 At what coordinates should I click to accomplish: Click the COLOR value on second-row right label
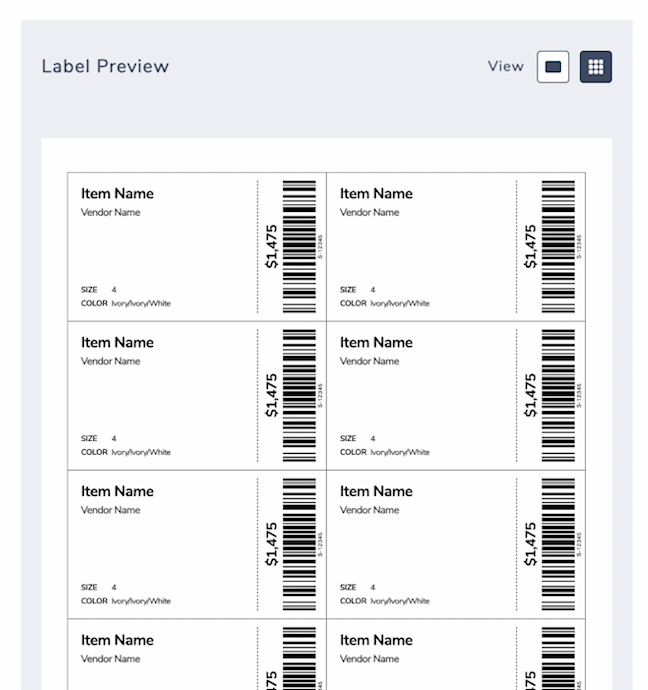(400, 452)
